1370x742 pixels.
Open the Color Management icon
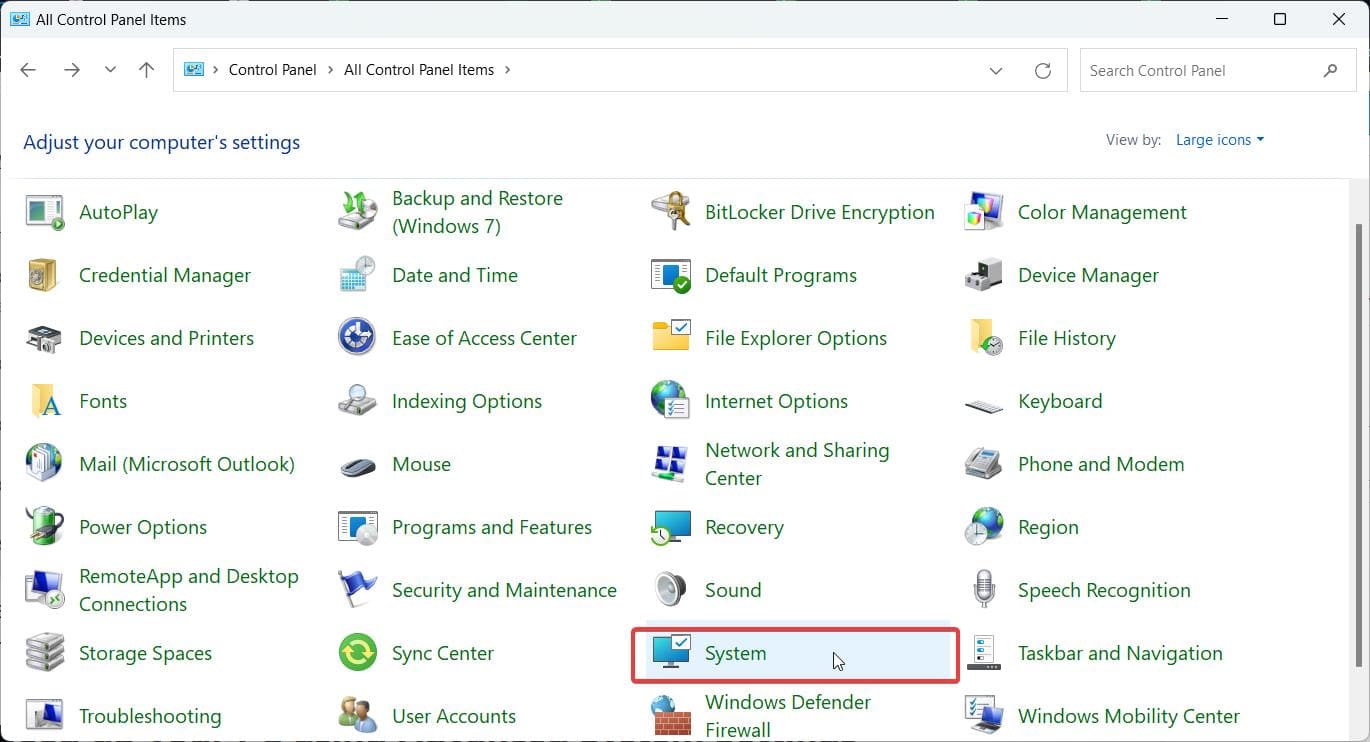(983, 212)
